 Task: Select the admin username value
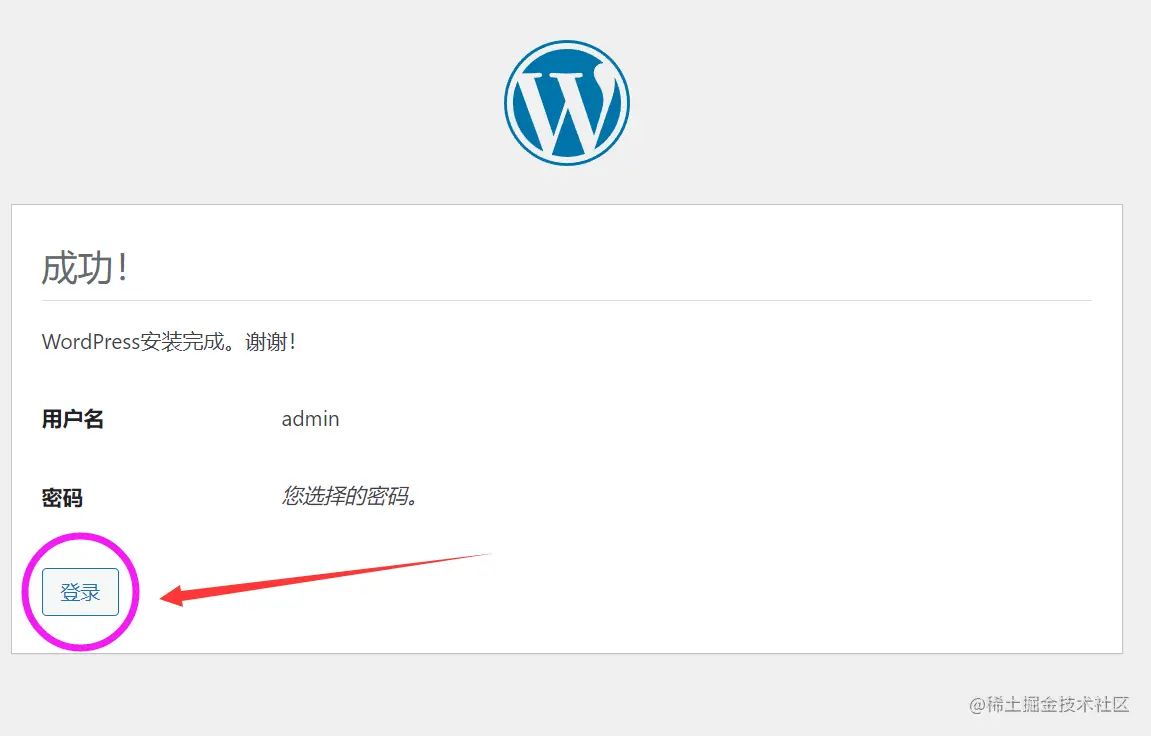pyautogui.click(x=311, y=419)
